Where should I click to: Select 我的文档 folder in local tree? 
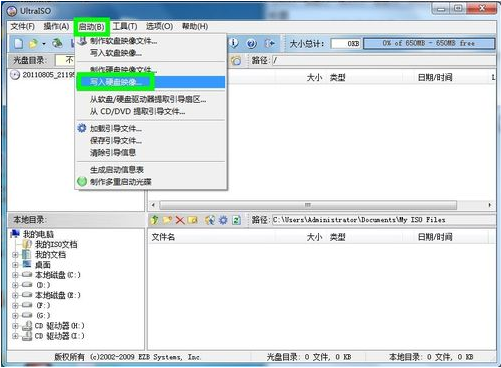tap(50, 255)
